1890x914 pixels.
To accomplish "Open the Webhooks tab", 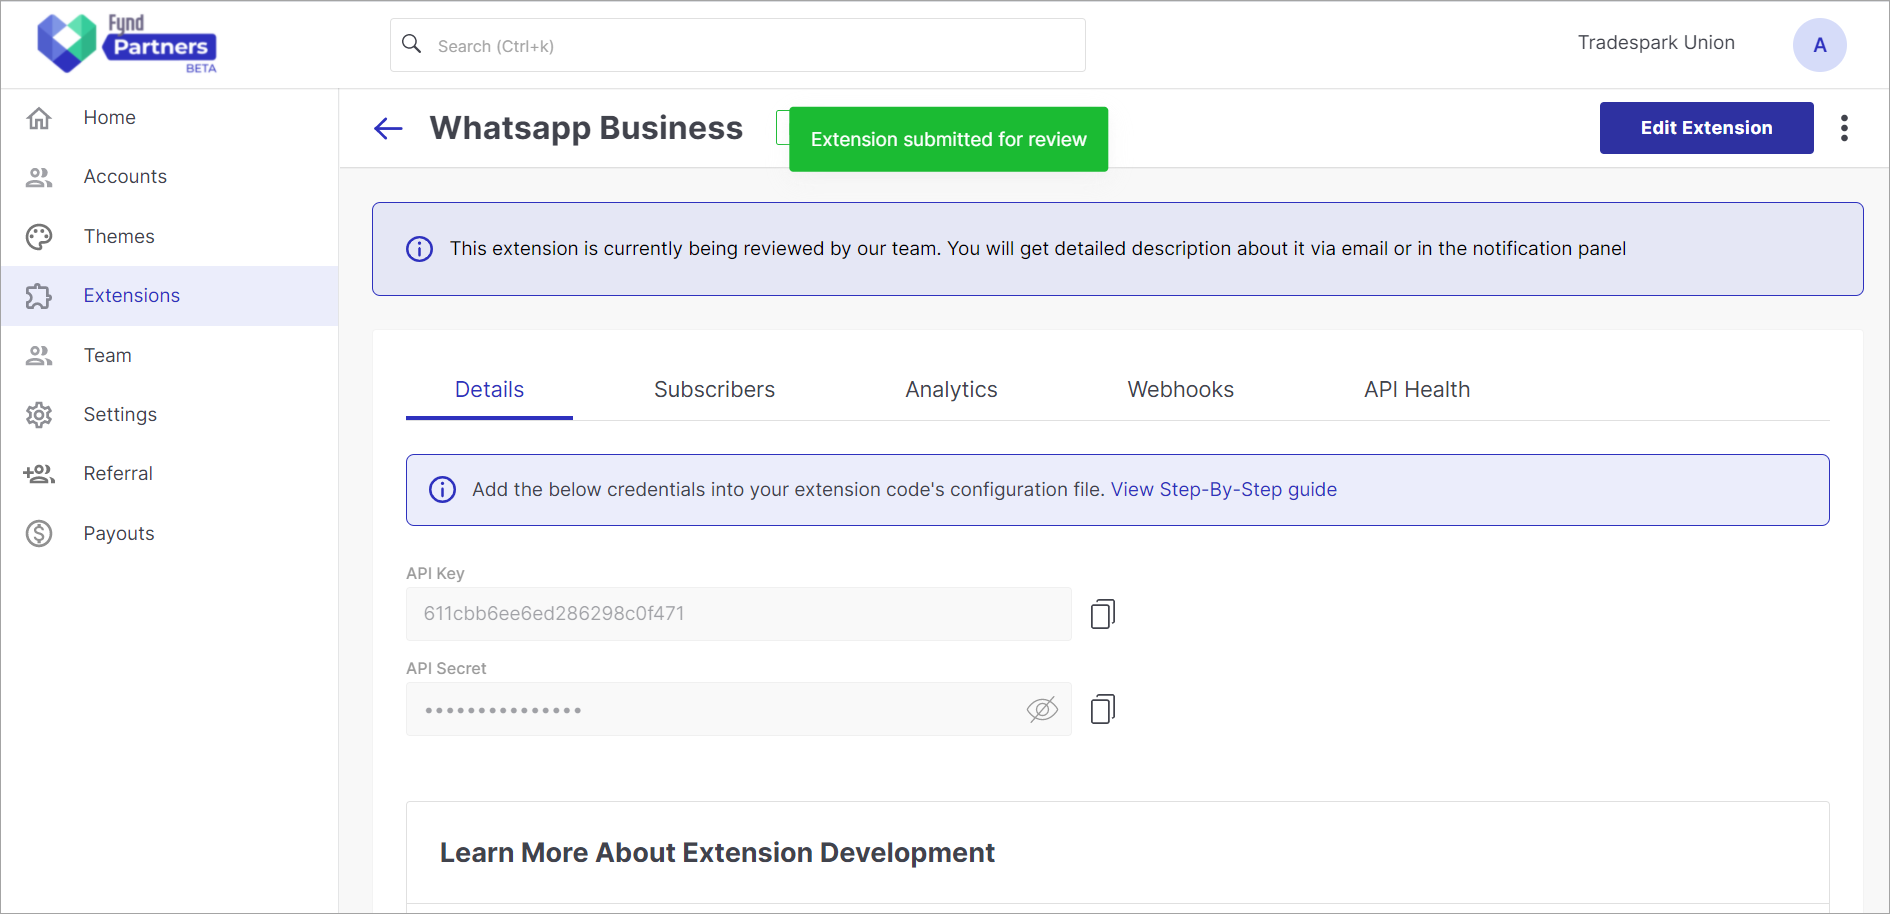I will click(x=1180, y=390).
